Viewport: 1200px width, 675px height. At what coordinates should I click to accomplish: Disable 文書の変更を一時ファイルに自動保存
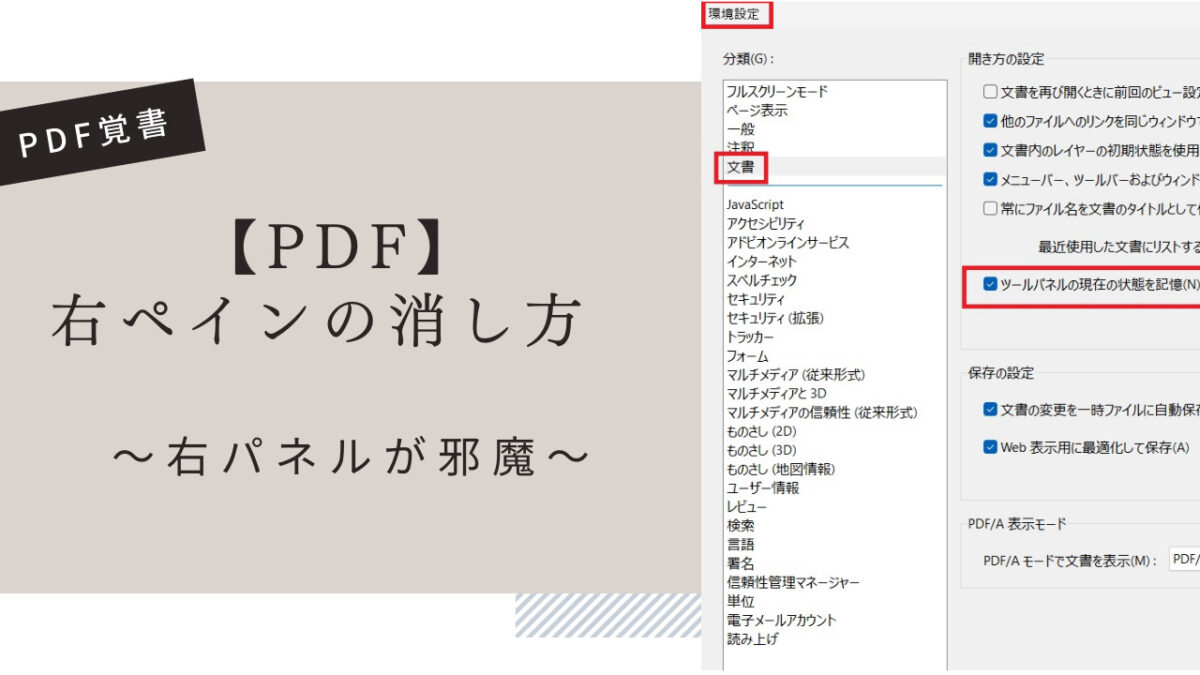click(x=990, y=409)
